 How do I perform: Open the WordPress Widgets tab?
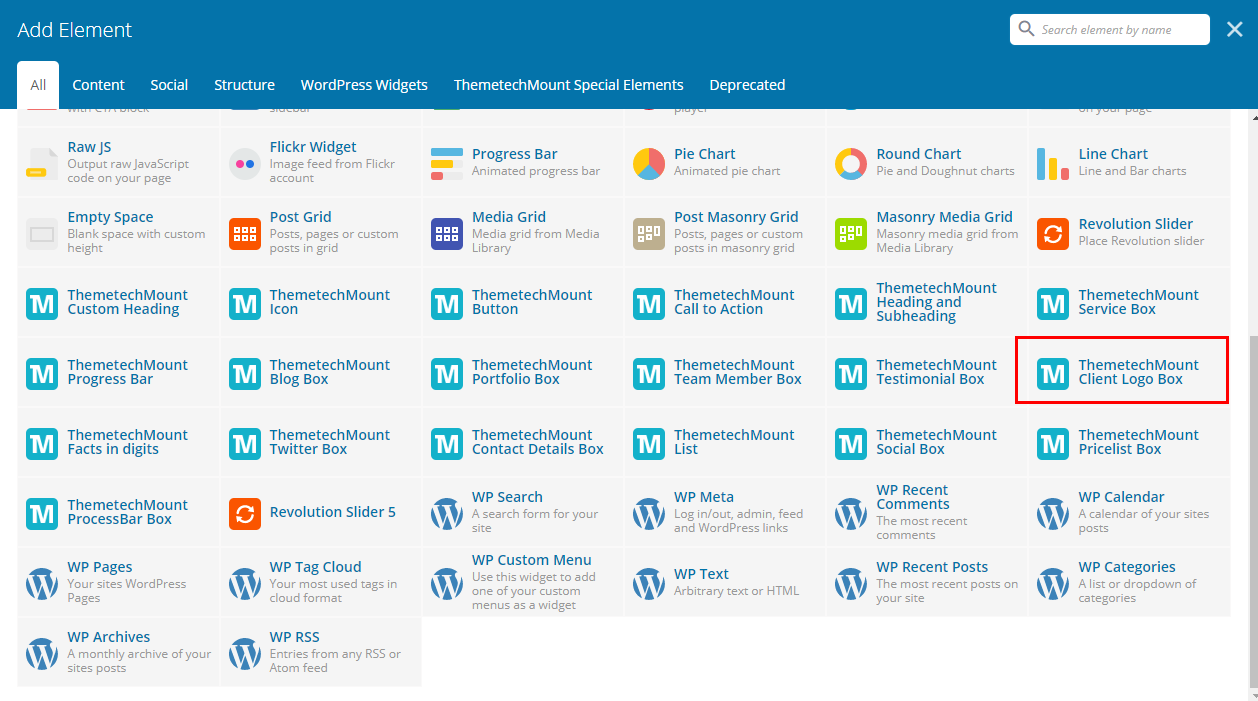364,85
